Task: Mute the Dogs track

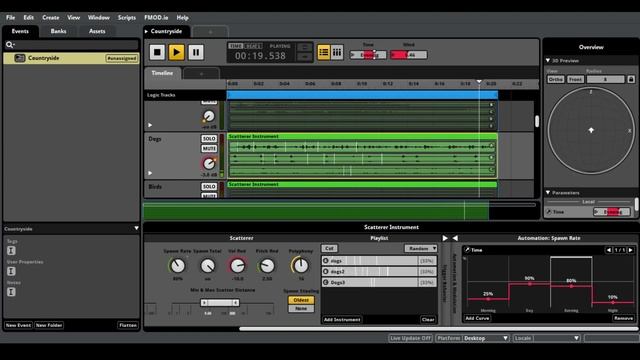Action: click(x=209, y=149)
